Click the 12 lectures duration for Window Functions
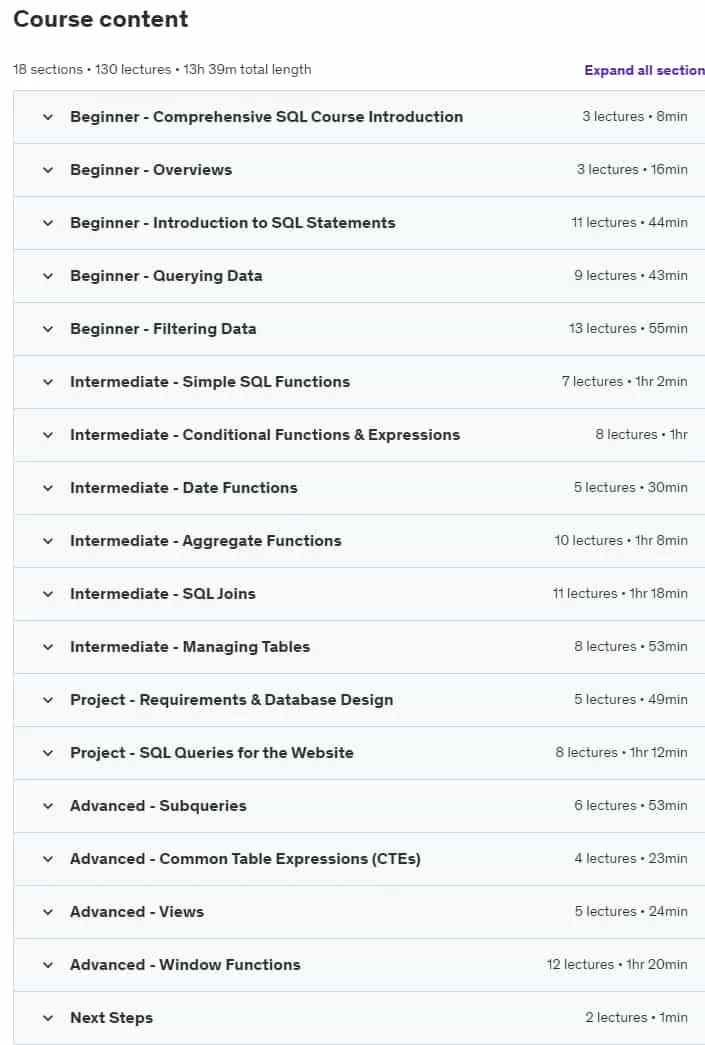This screenshot has height=1045, width=705. (x=617, y=964)
